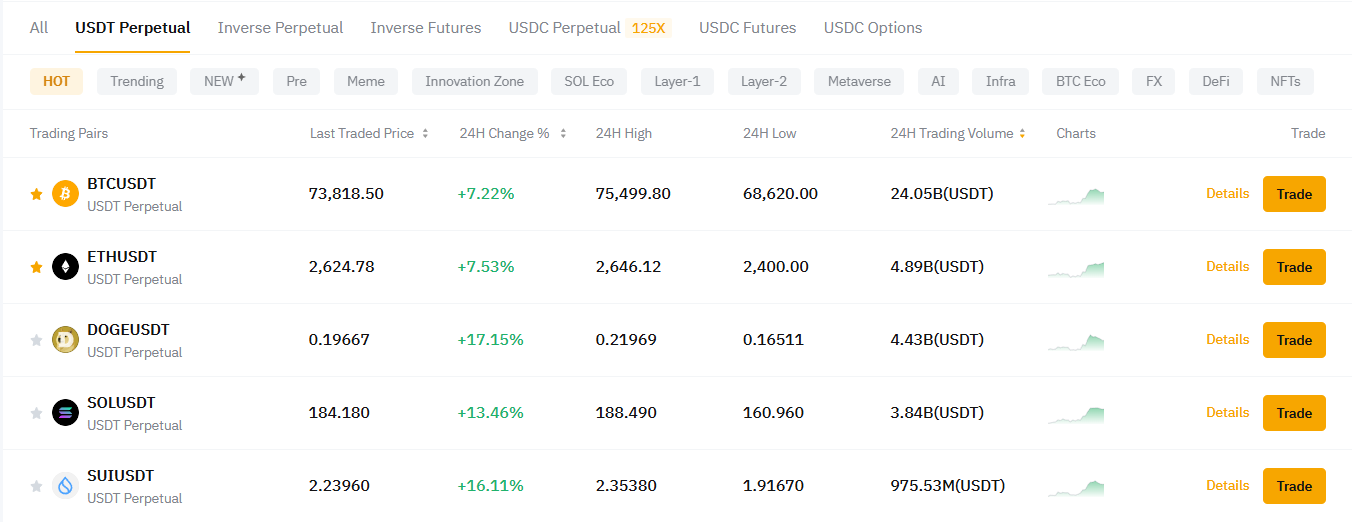Sort by 24H Trading Volume arrows
Screen dimensions: 1352x522
(x=1022, y=133)
